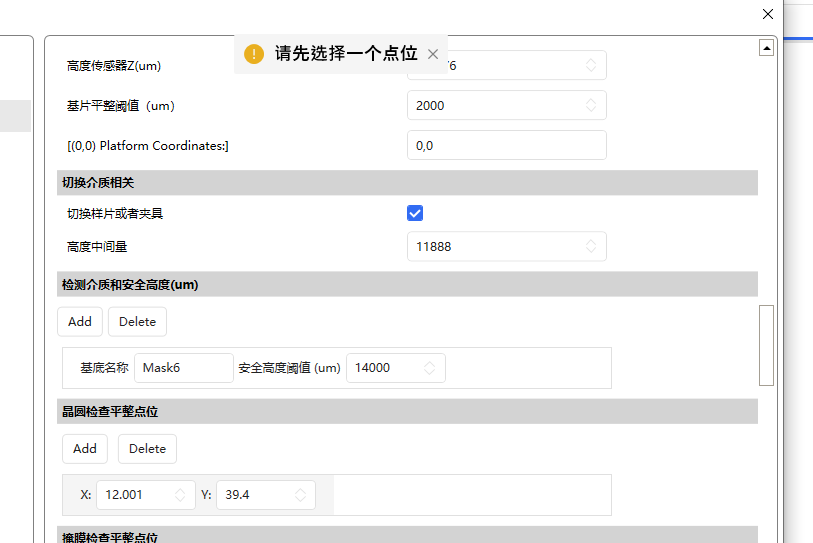Click the 基片平整阈值 input showing 2000
Screen dimensions: 813x543
[x=495, y=105]
